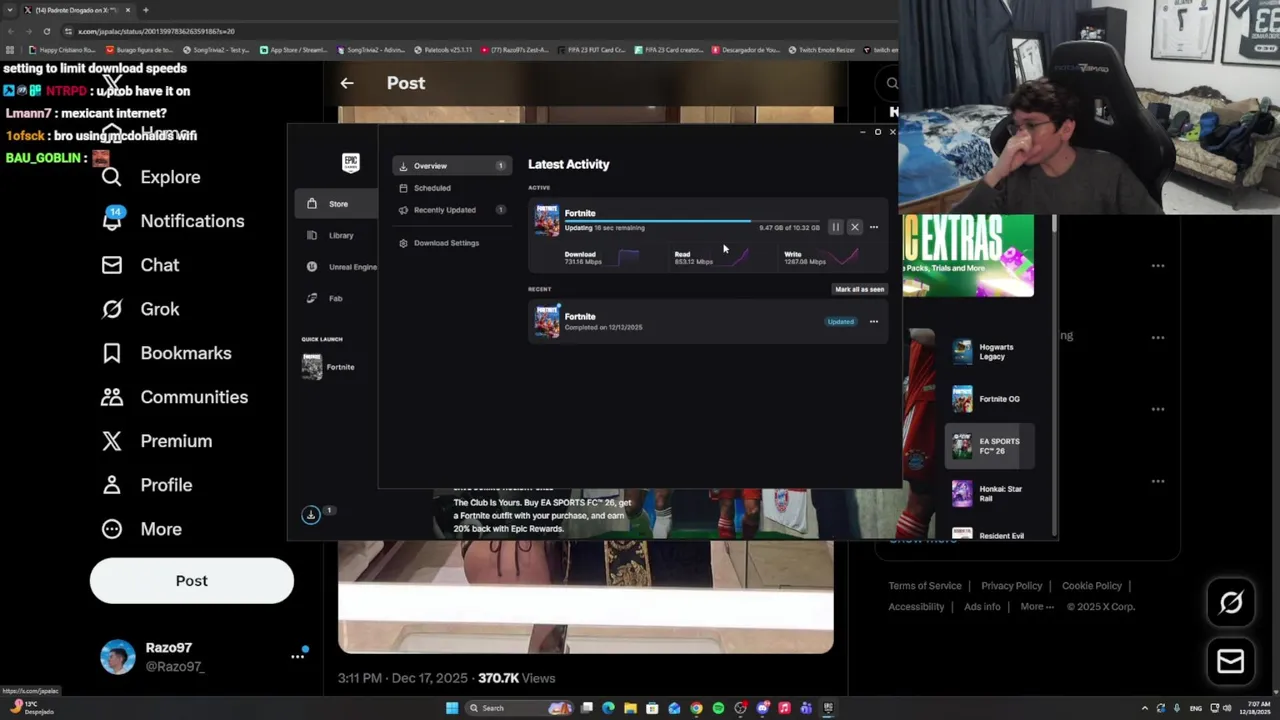This screenshot has height=720, width=1280.
Task: Open Notifications in X sidebar
Action: click(173, 221)
